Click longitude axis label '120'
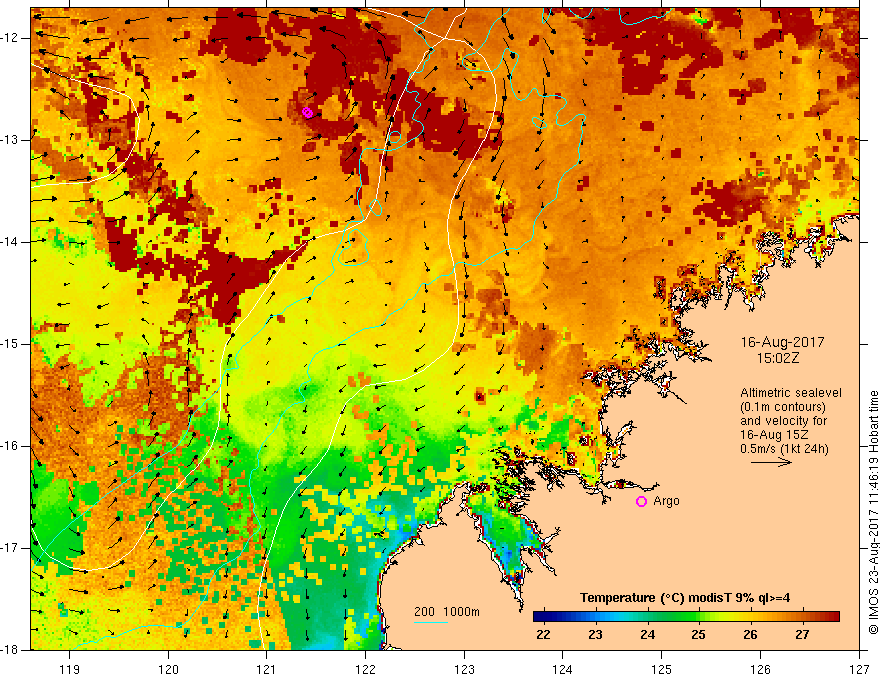Image resolution: width=880 pixels, height=680 pixels. [x=168, y=669]
